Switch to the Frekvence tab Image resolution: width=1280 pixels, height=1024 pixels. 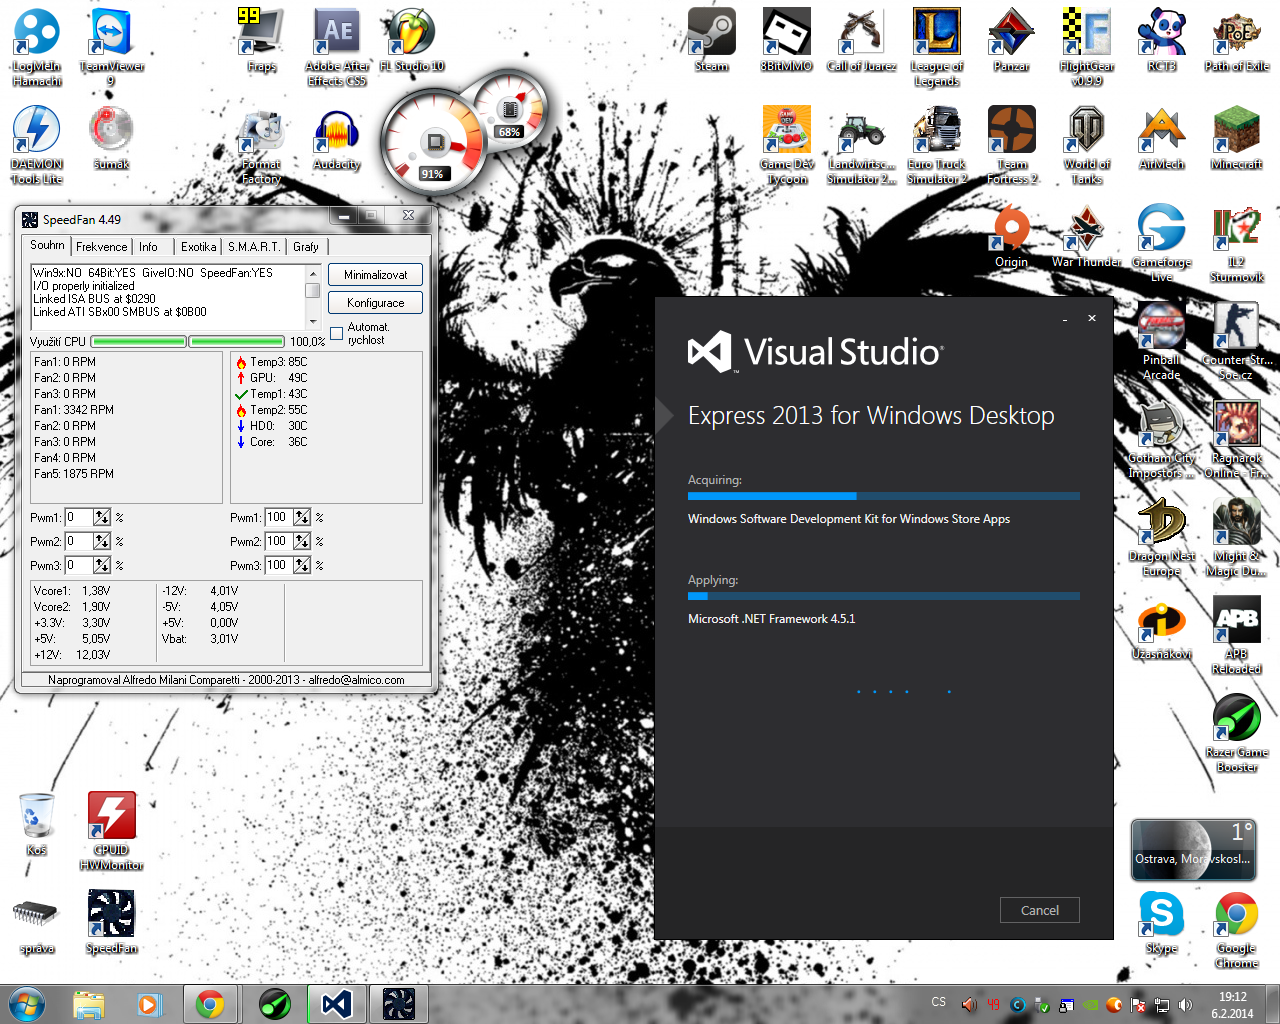[x=102, y=247]
